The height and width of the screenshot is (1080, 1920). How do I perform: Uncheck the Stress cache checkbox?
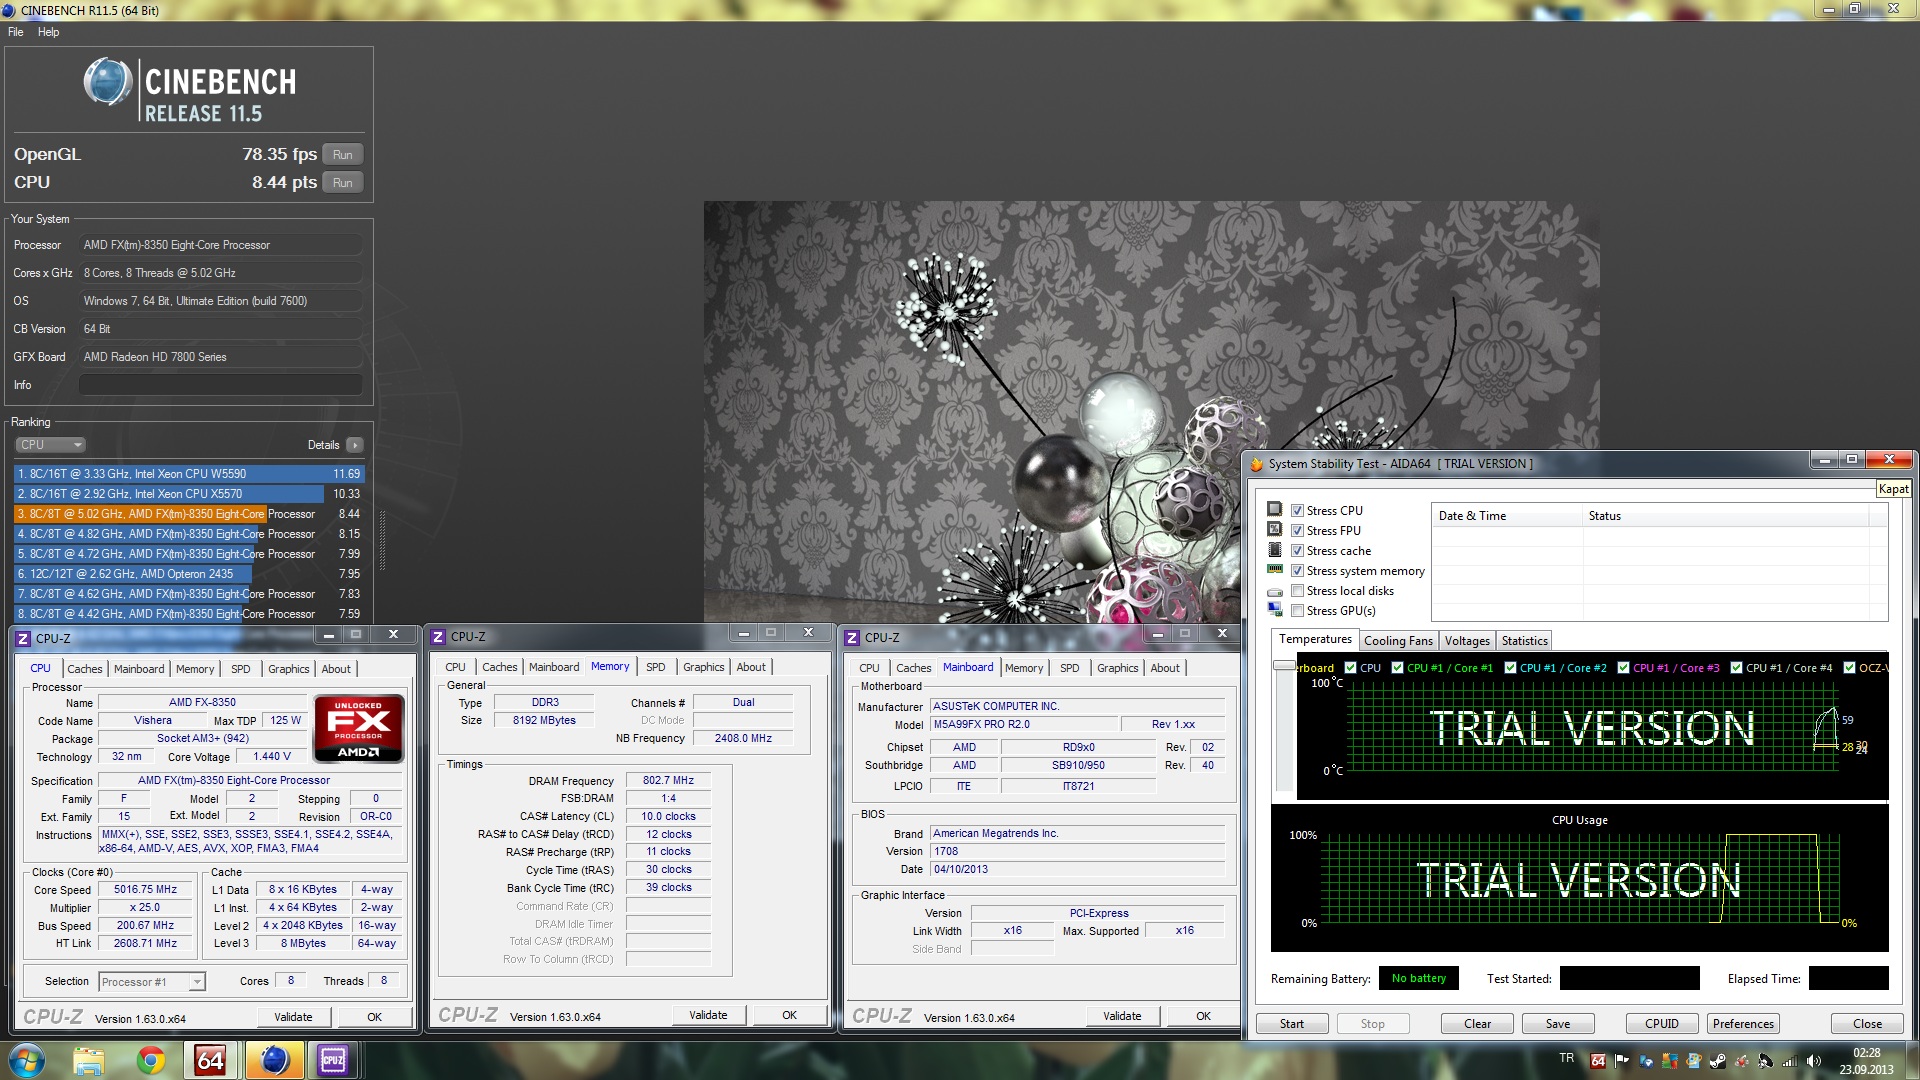pyautogui.click(x=1297, y=550)
